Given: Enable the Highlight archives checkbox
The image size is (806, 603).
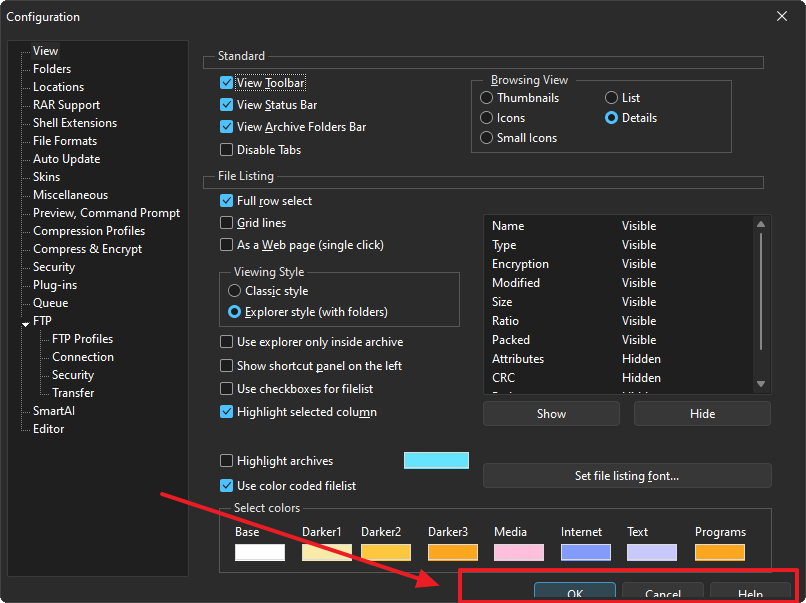Looking at the screenshot, I should [226, 461].
